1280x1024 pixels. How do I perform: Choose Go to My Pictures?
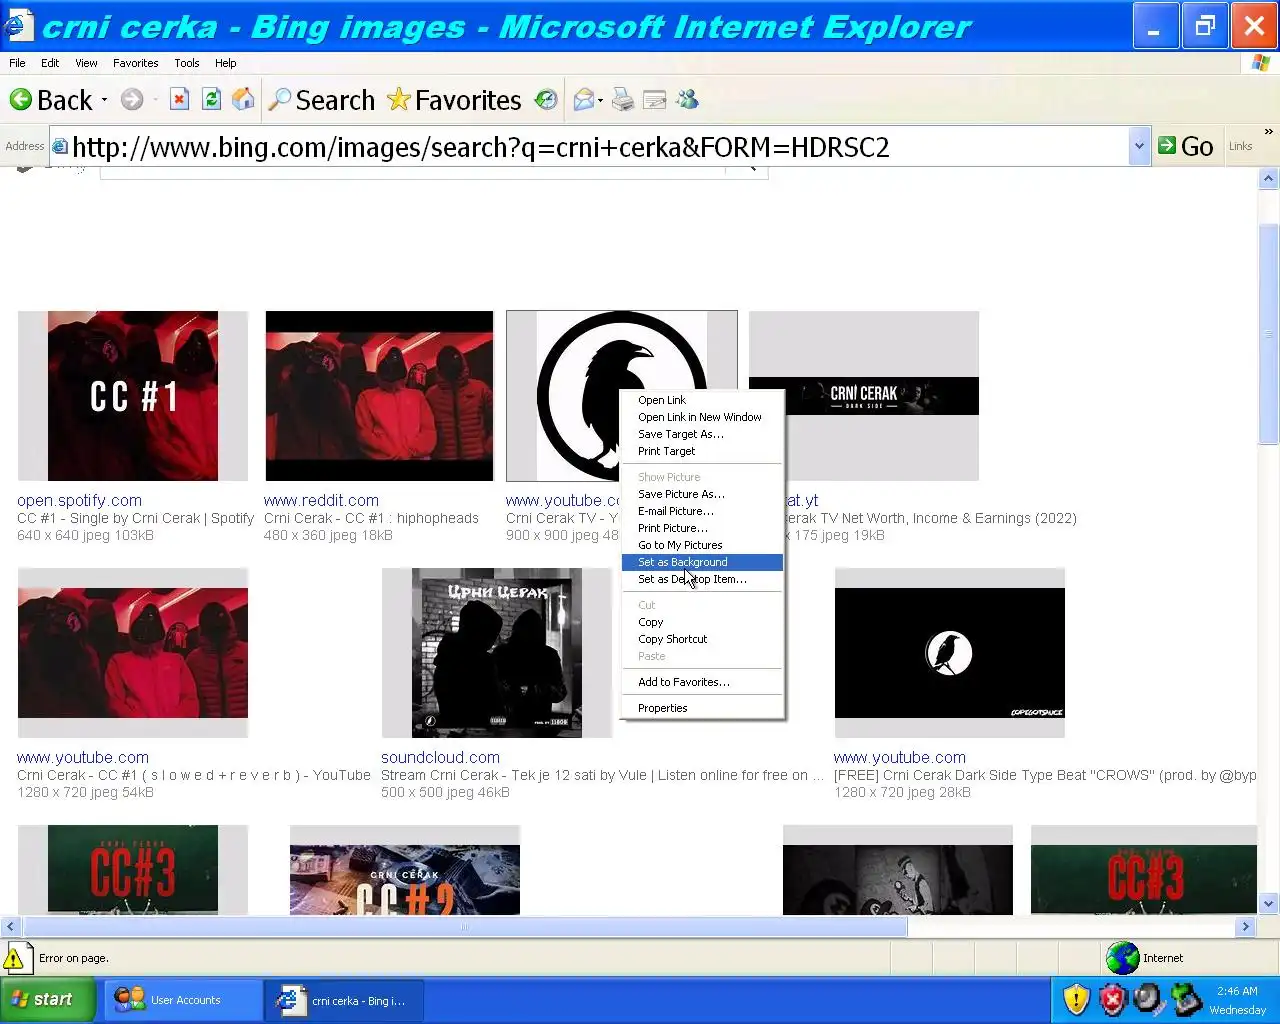(702, 545)
